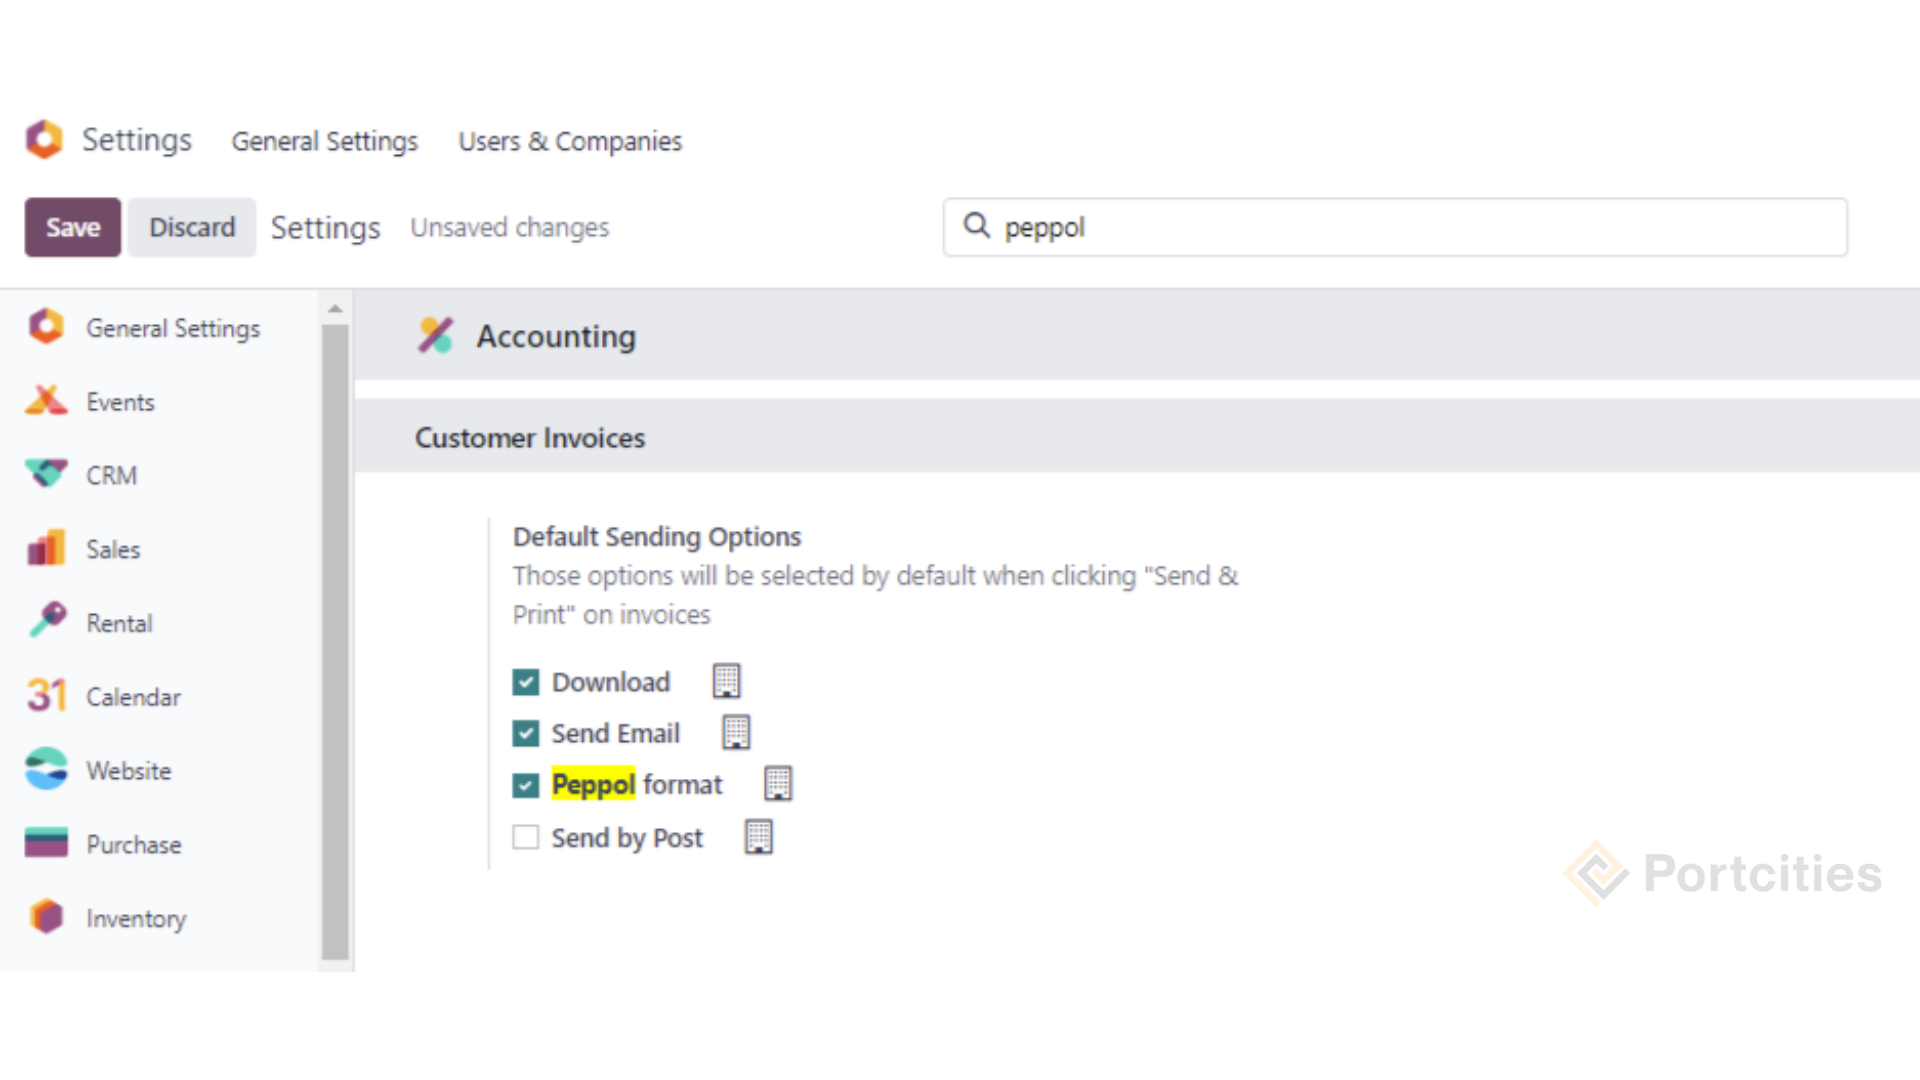Select the Purchase icon in the sidebar
This screenshot has height=1080, width=1920.
pyautogui.click(x=46, y=843)
